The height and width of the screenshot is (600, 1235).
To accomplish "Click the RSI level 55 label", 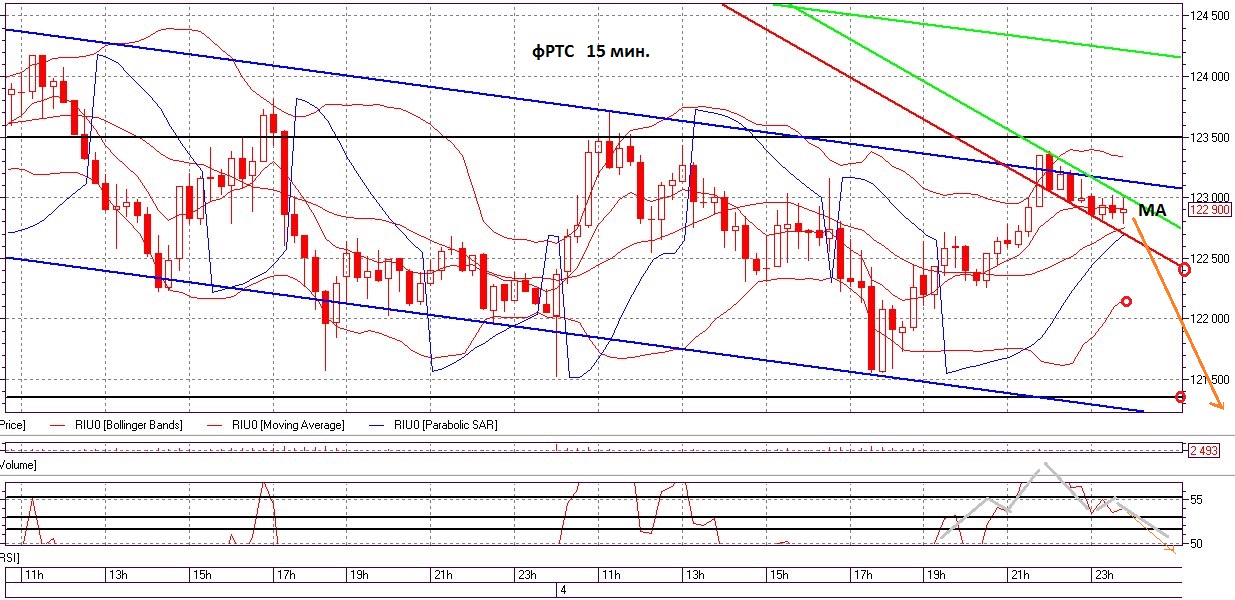I will coord(1197,499).
